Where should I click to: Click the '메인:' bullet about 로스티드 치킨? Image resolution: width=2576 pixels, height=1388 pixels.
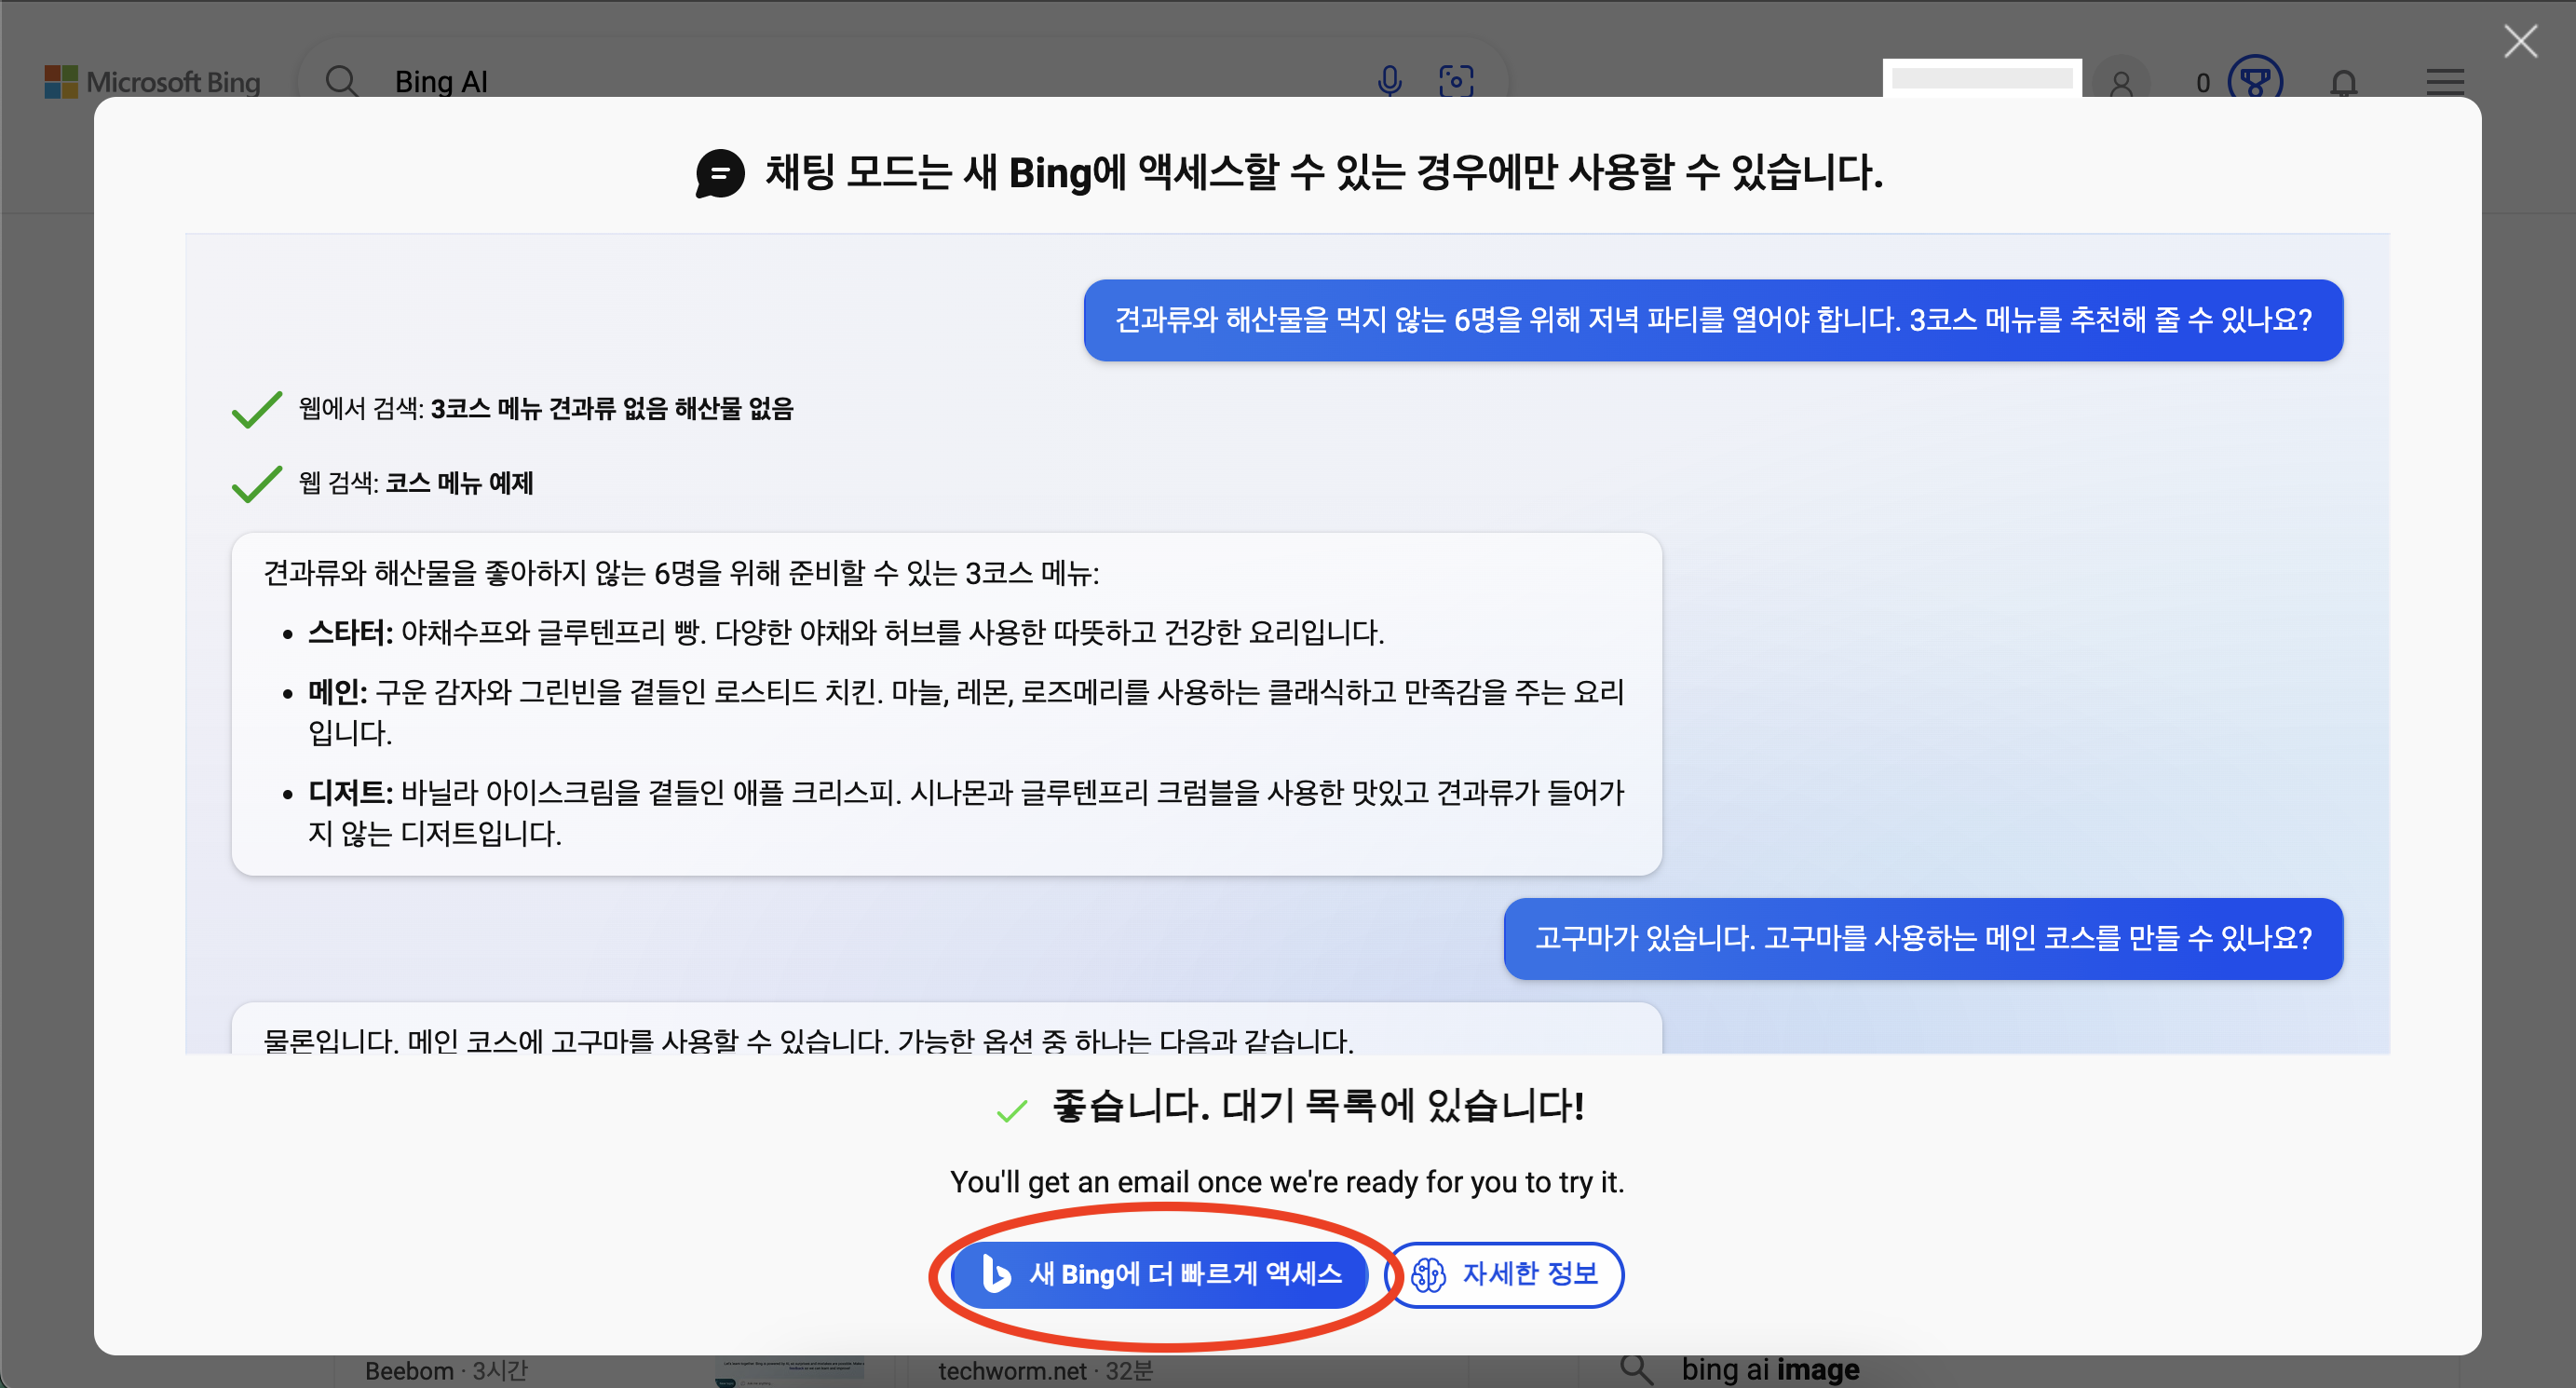[965, 712]
